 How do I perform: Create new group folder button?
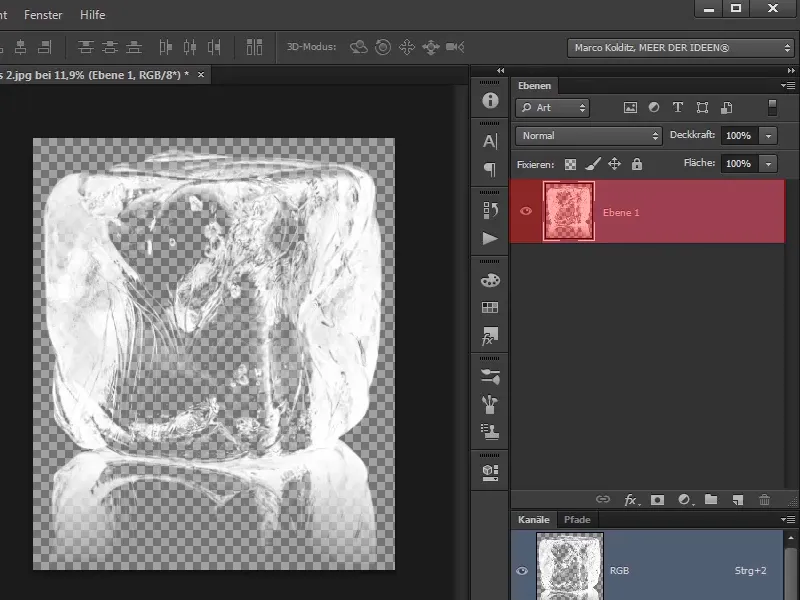click(711, 499)
